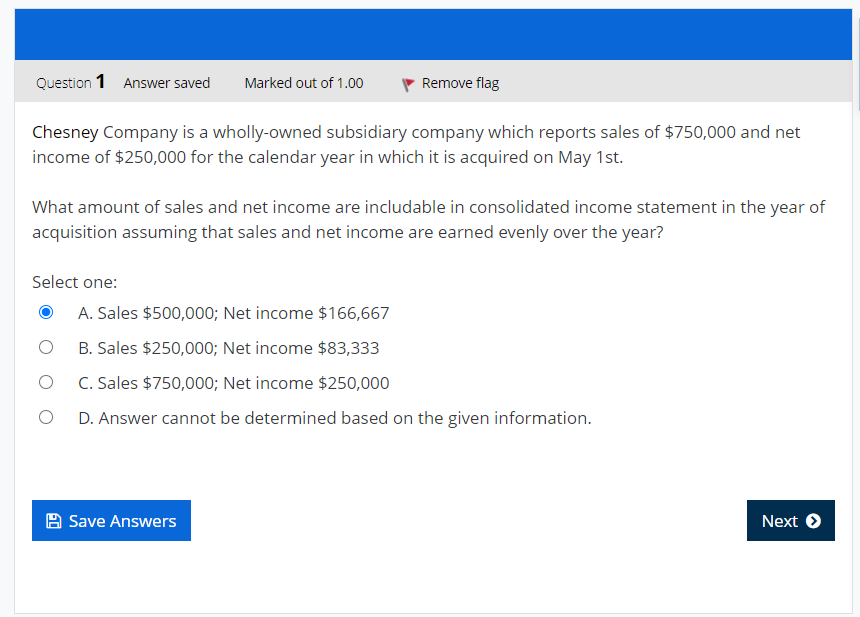Choose option C showing Sales $750,000
860x617 pixels.
[46, 382]
